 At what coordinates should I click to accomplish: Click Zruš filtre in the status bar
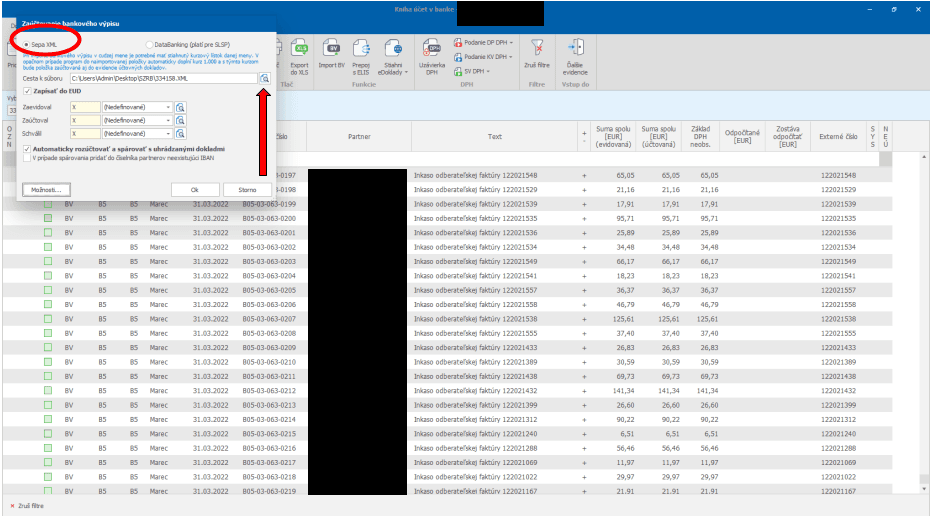click(x=27, y=506)
